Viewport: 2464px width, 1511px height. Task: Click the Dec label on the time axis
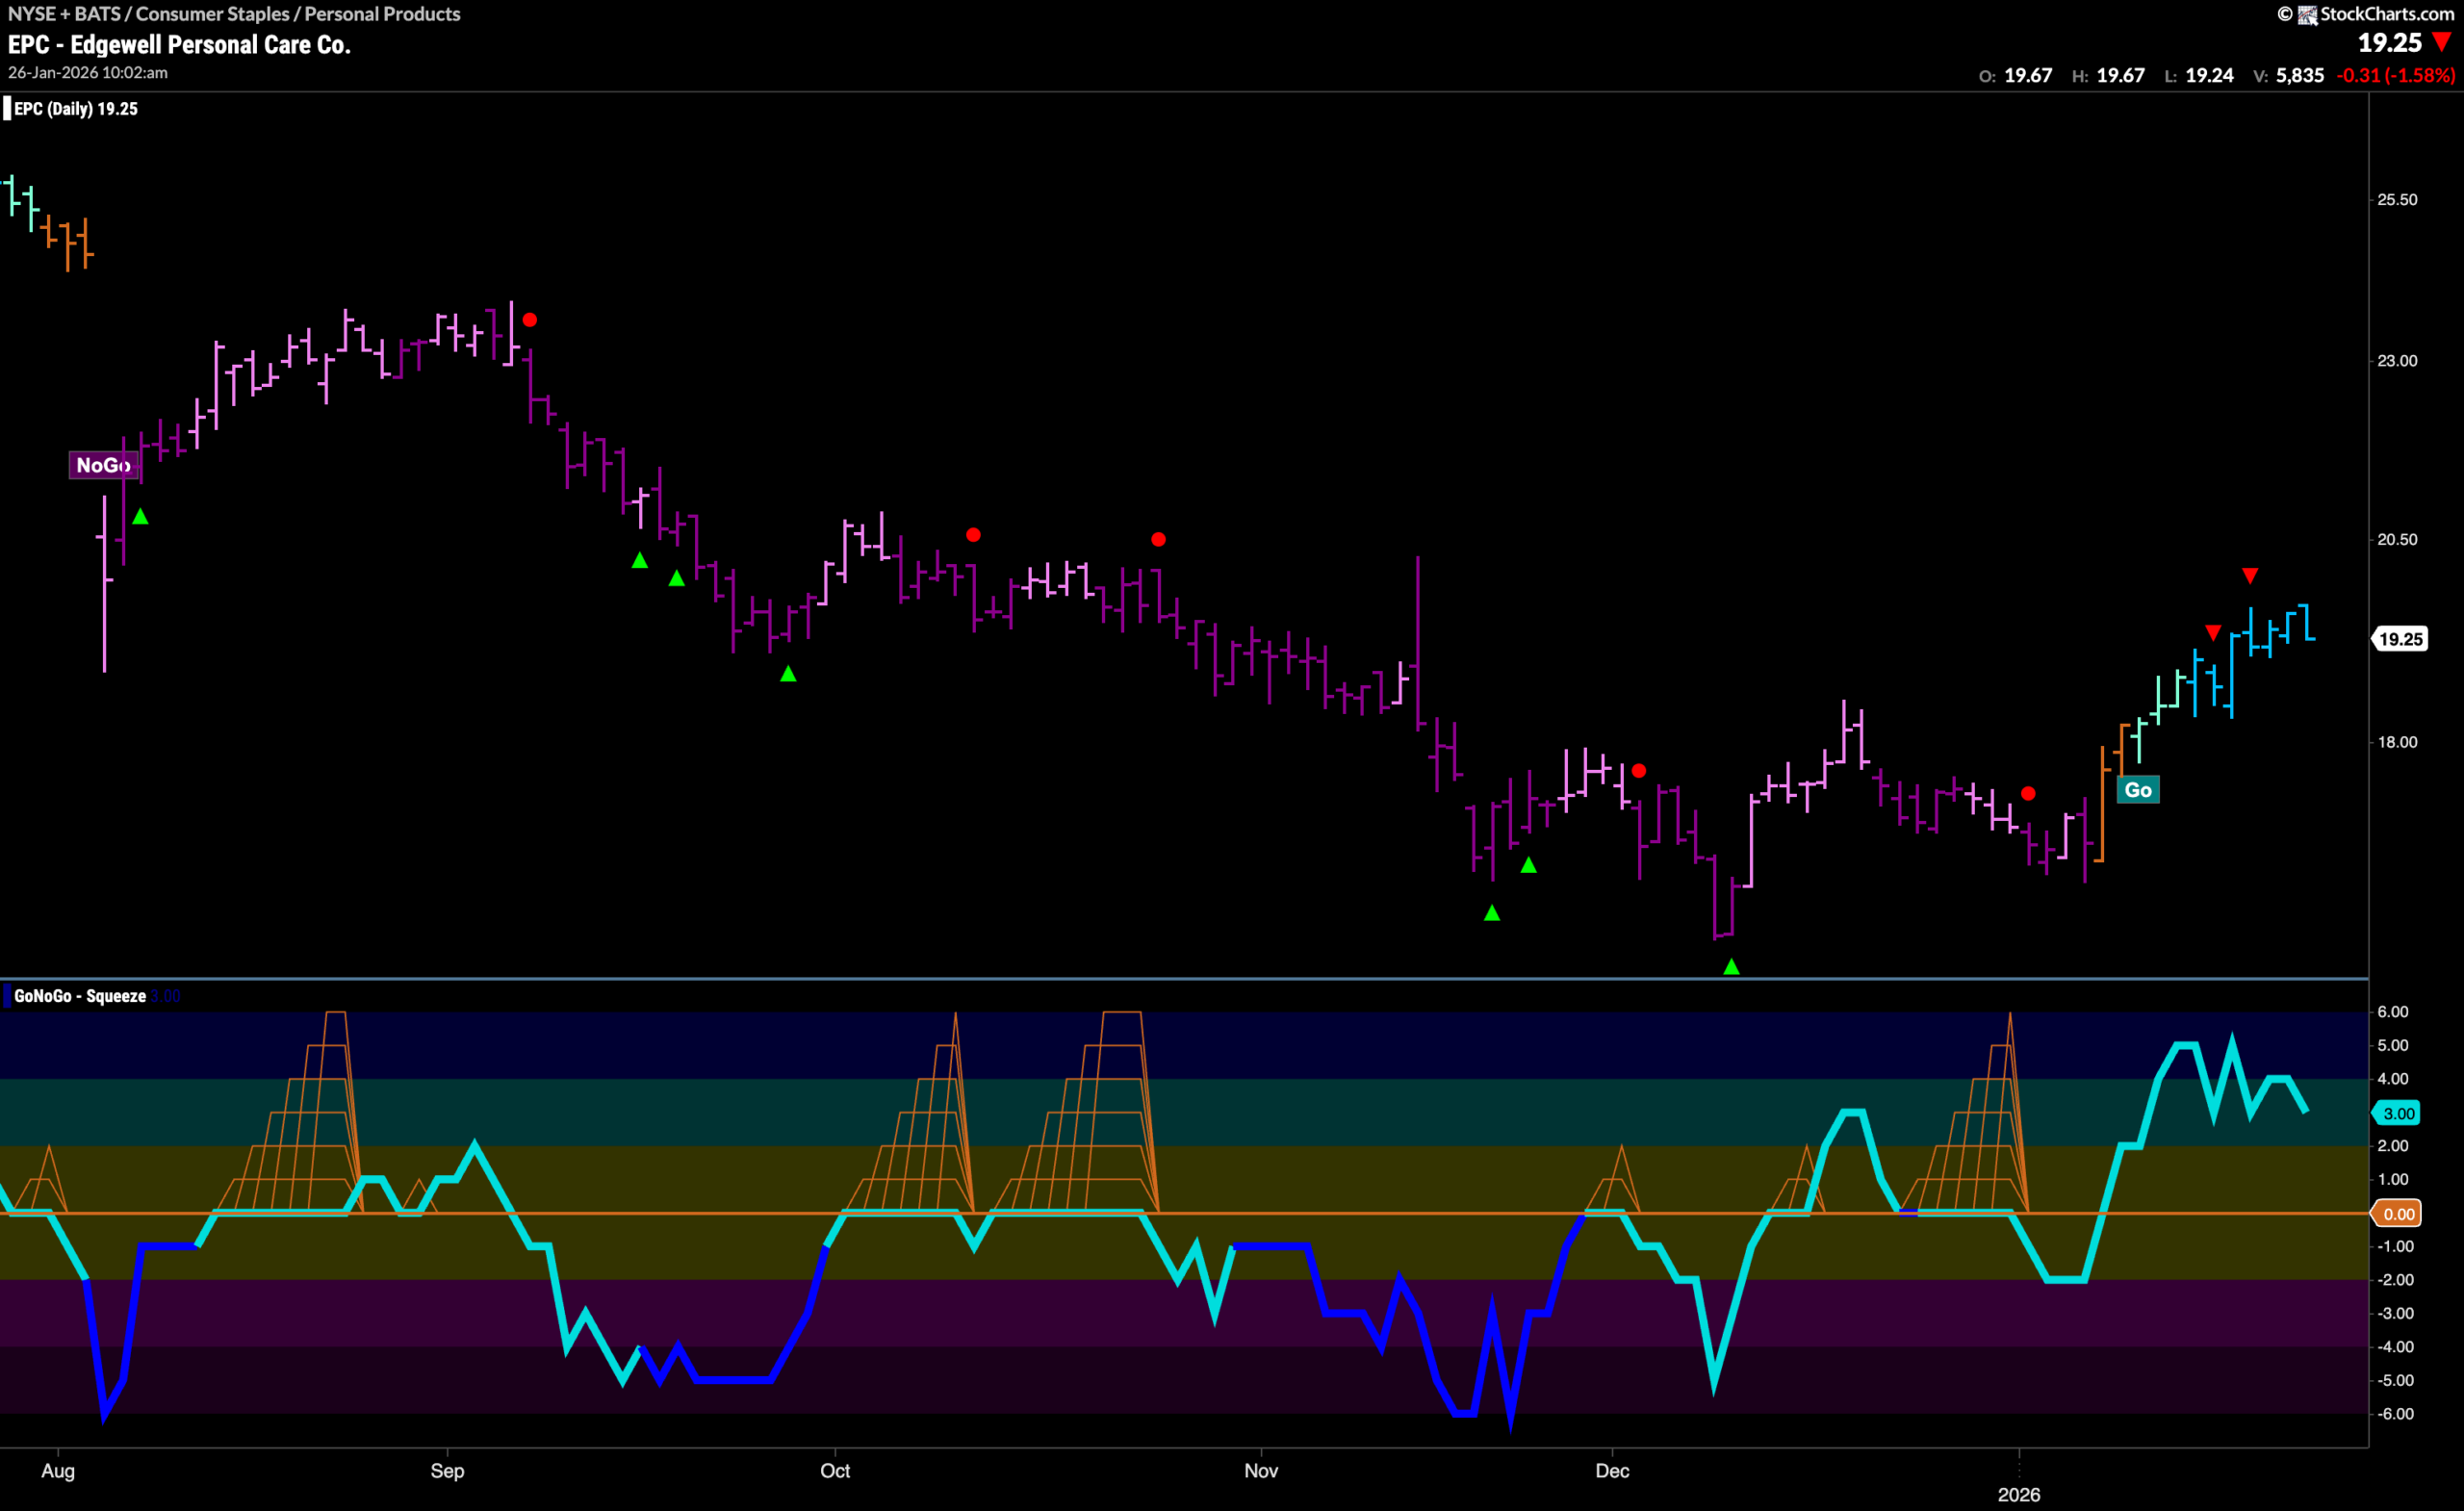click(1612, 1471)
